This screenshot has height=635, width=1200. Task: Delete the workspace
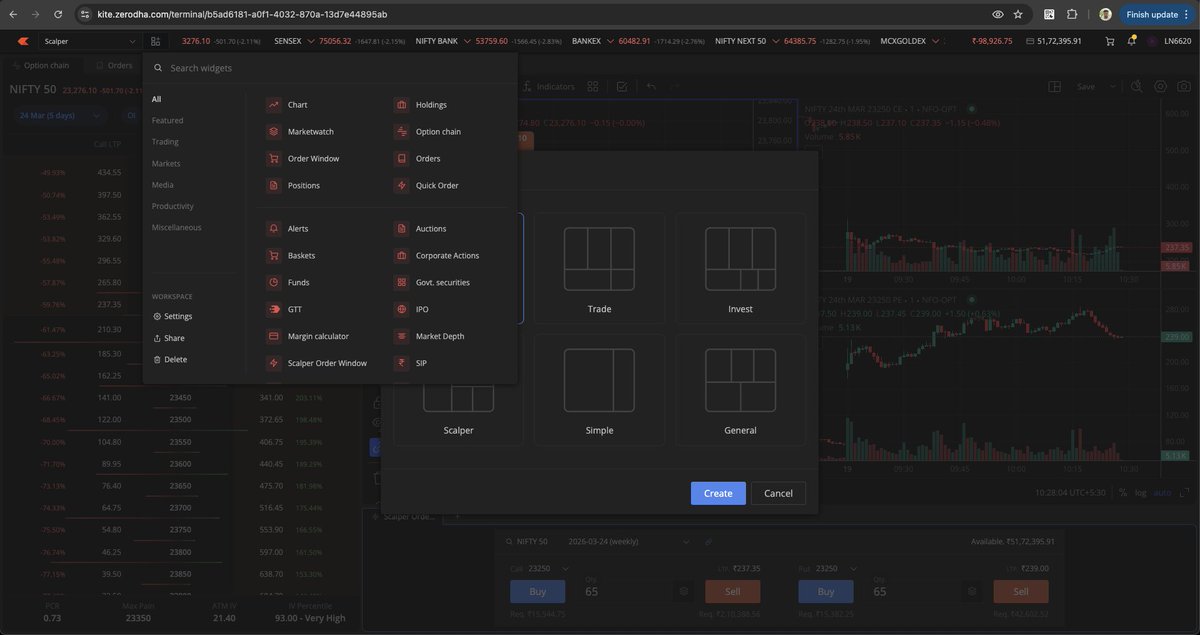coord(169,359)
